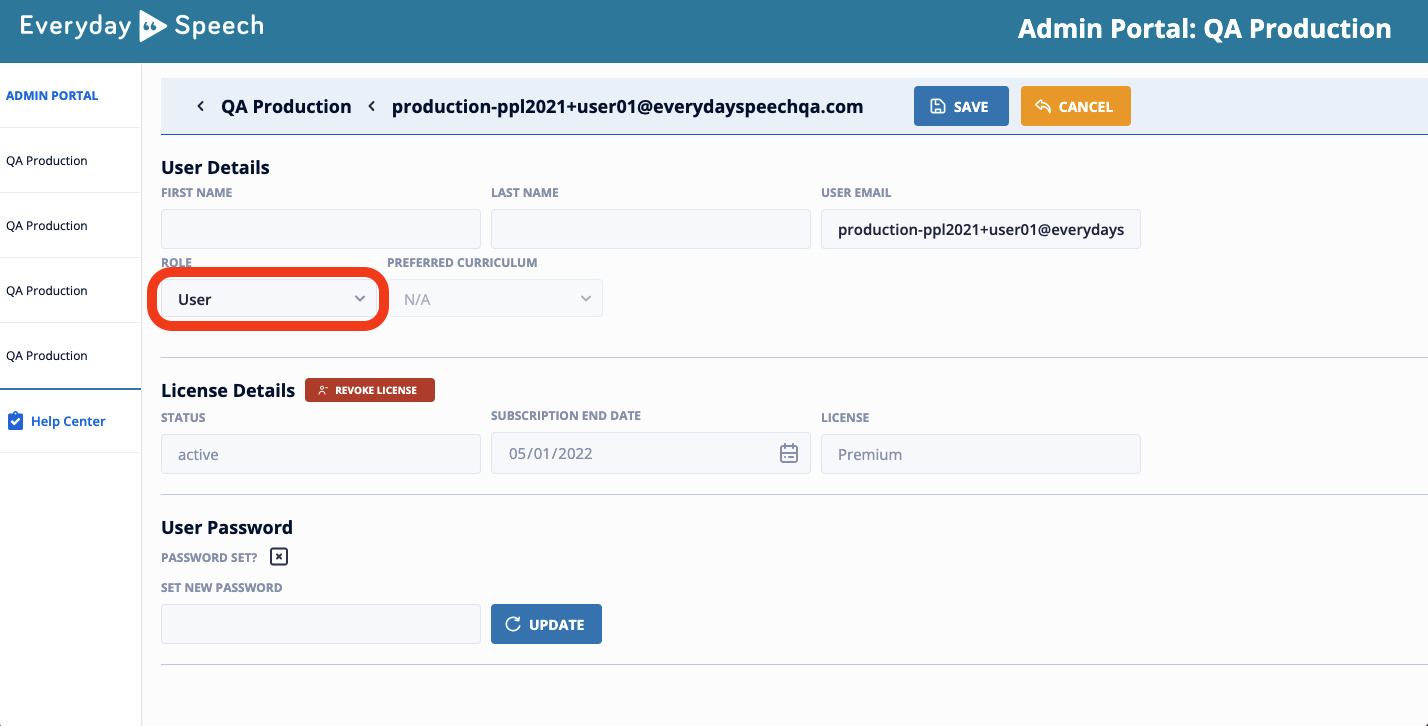Click the user email breadcrumb title
Viewport: 1428px width, 726px height.
point(627,106)
